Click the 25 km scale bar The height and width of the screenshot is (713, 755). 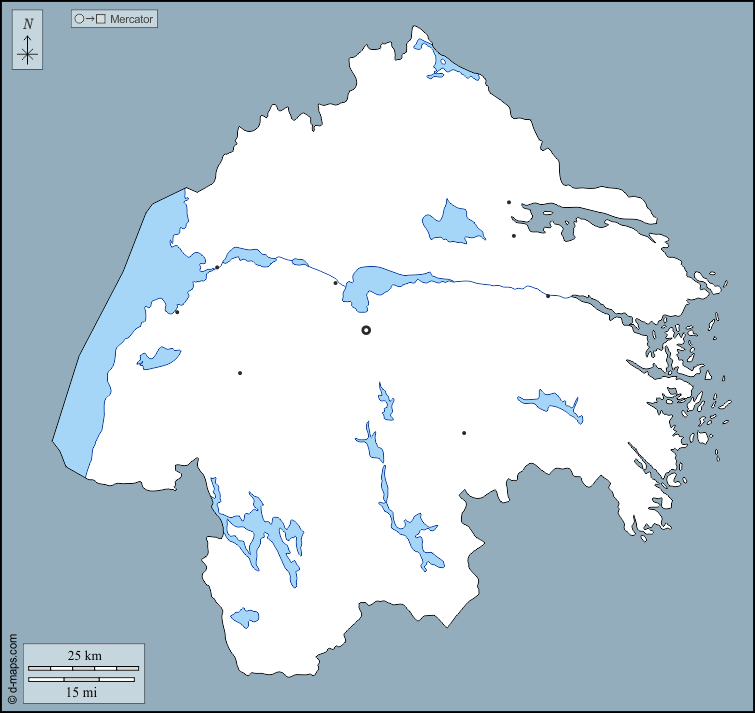point(83,668)
